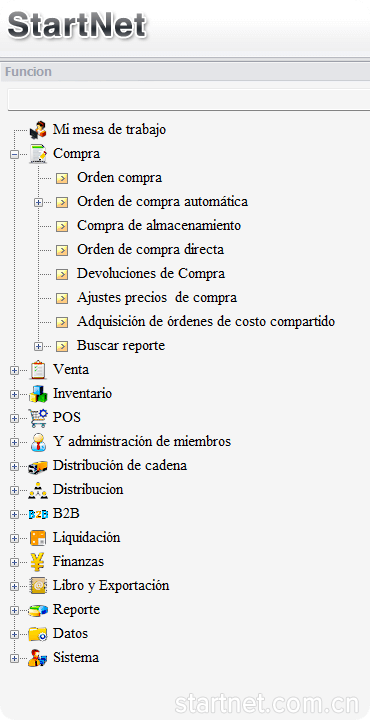Select Ajustes precios de compra
This screenshot has height=720, width=370.
[157, 298]
